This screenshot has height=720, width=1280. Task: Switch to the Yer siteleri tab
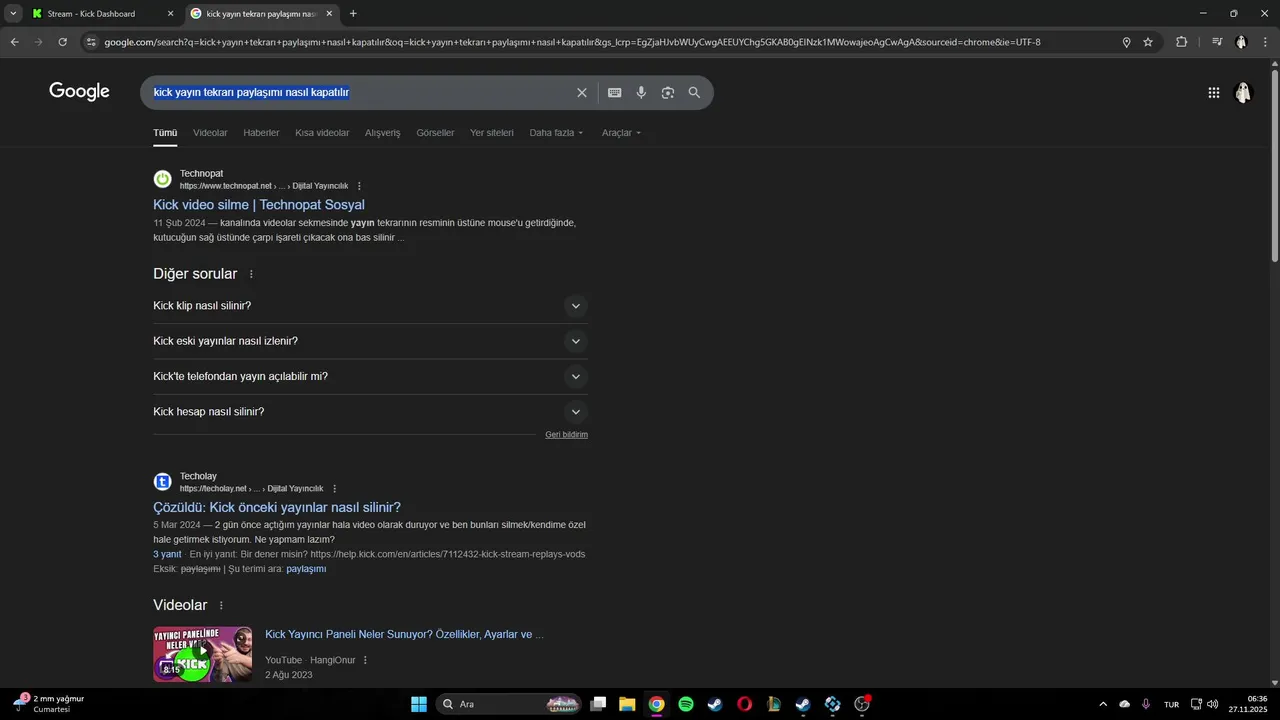pos(492,133)
